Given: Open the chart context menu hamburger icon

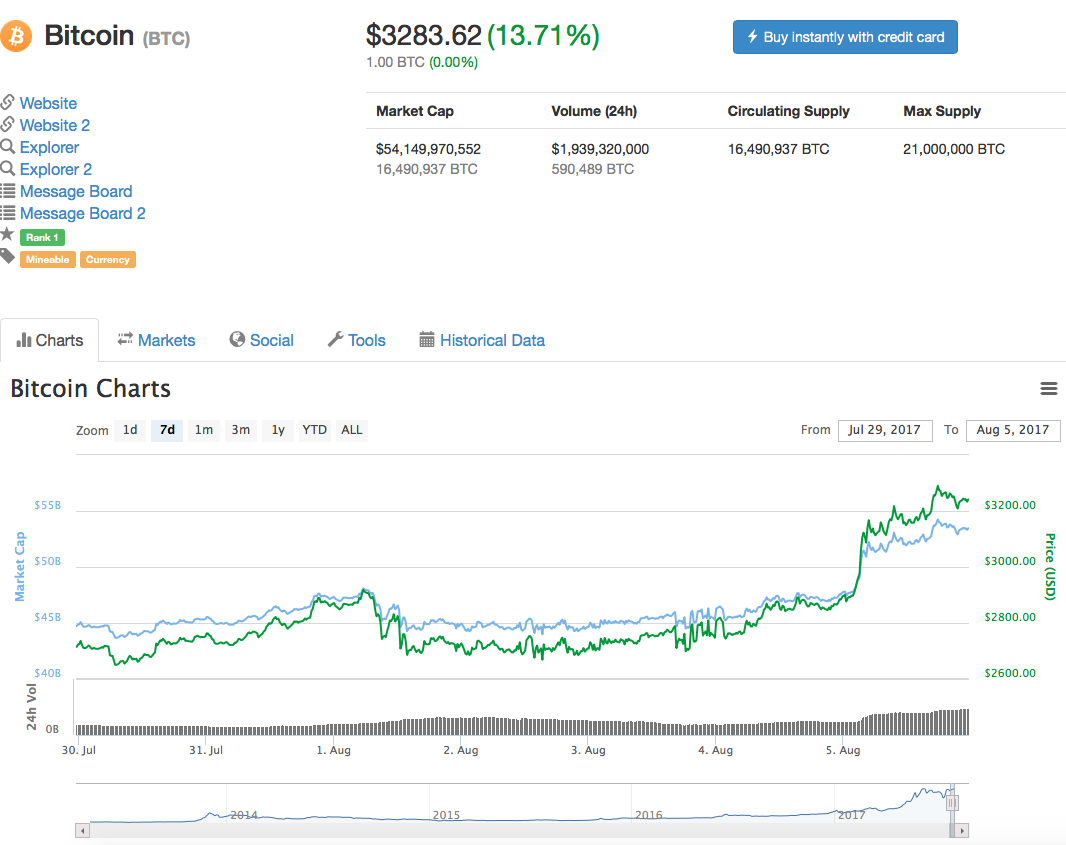Looking at the screenshot, I should click(x=1049, y=388).
